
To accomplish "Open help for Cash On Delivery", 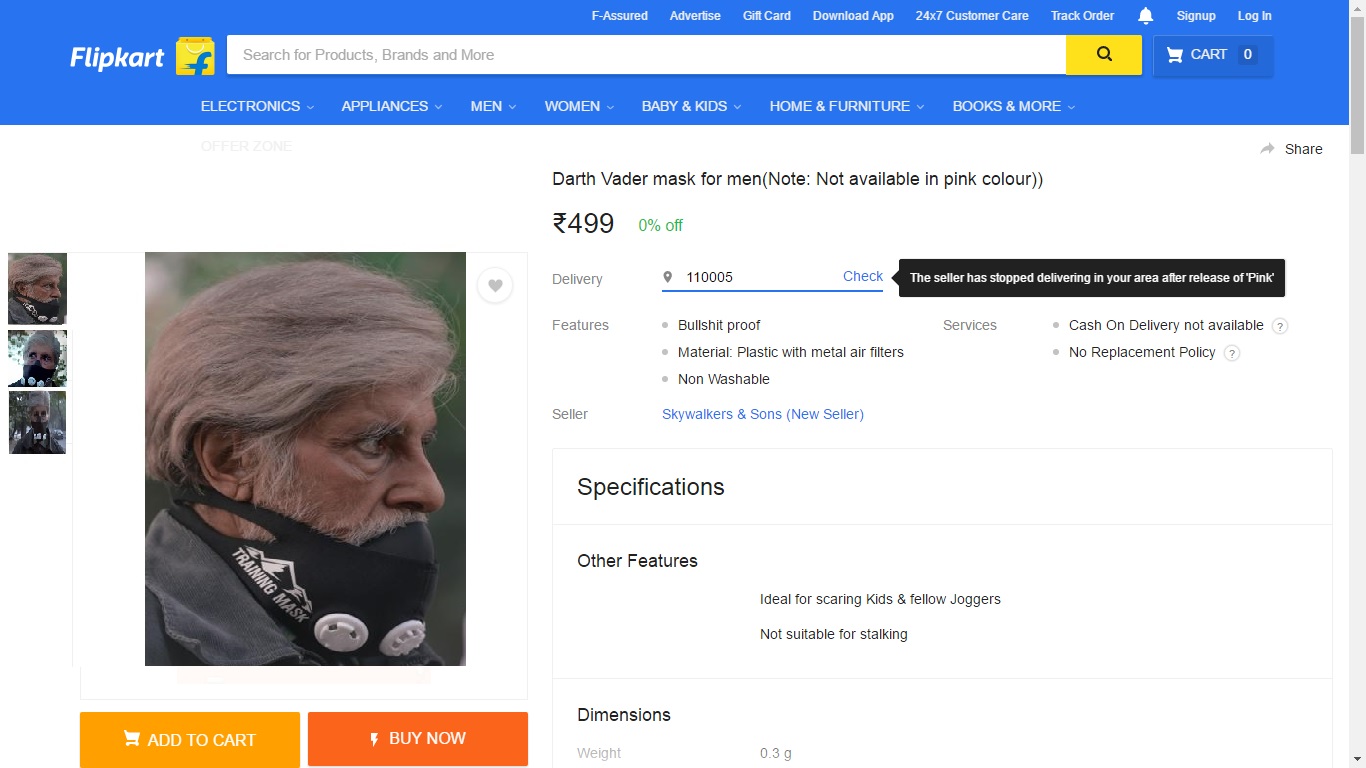I will coord(1280,326).
